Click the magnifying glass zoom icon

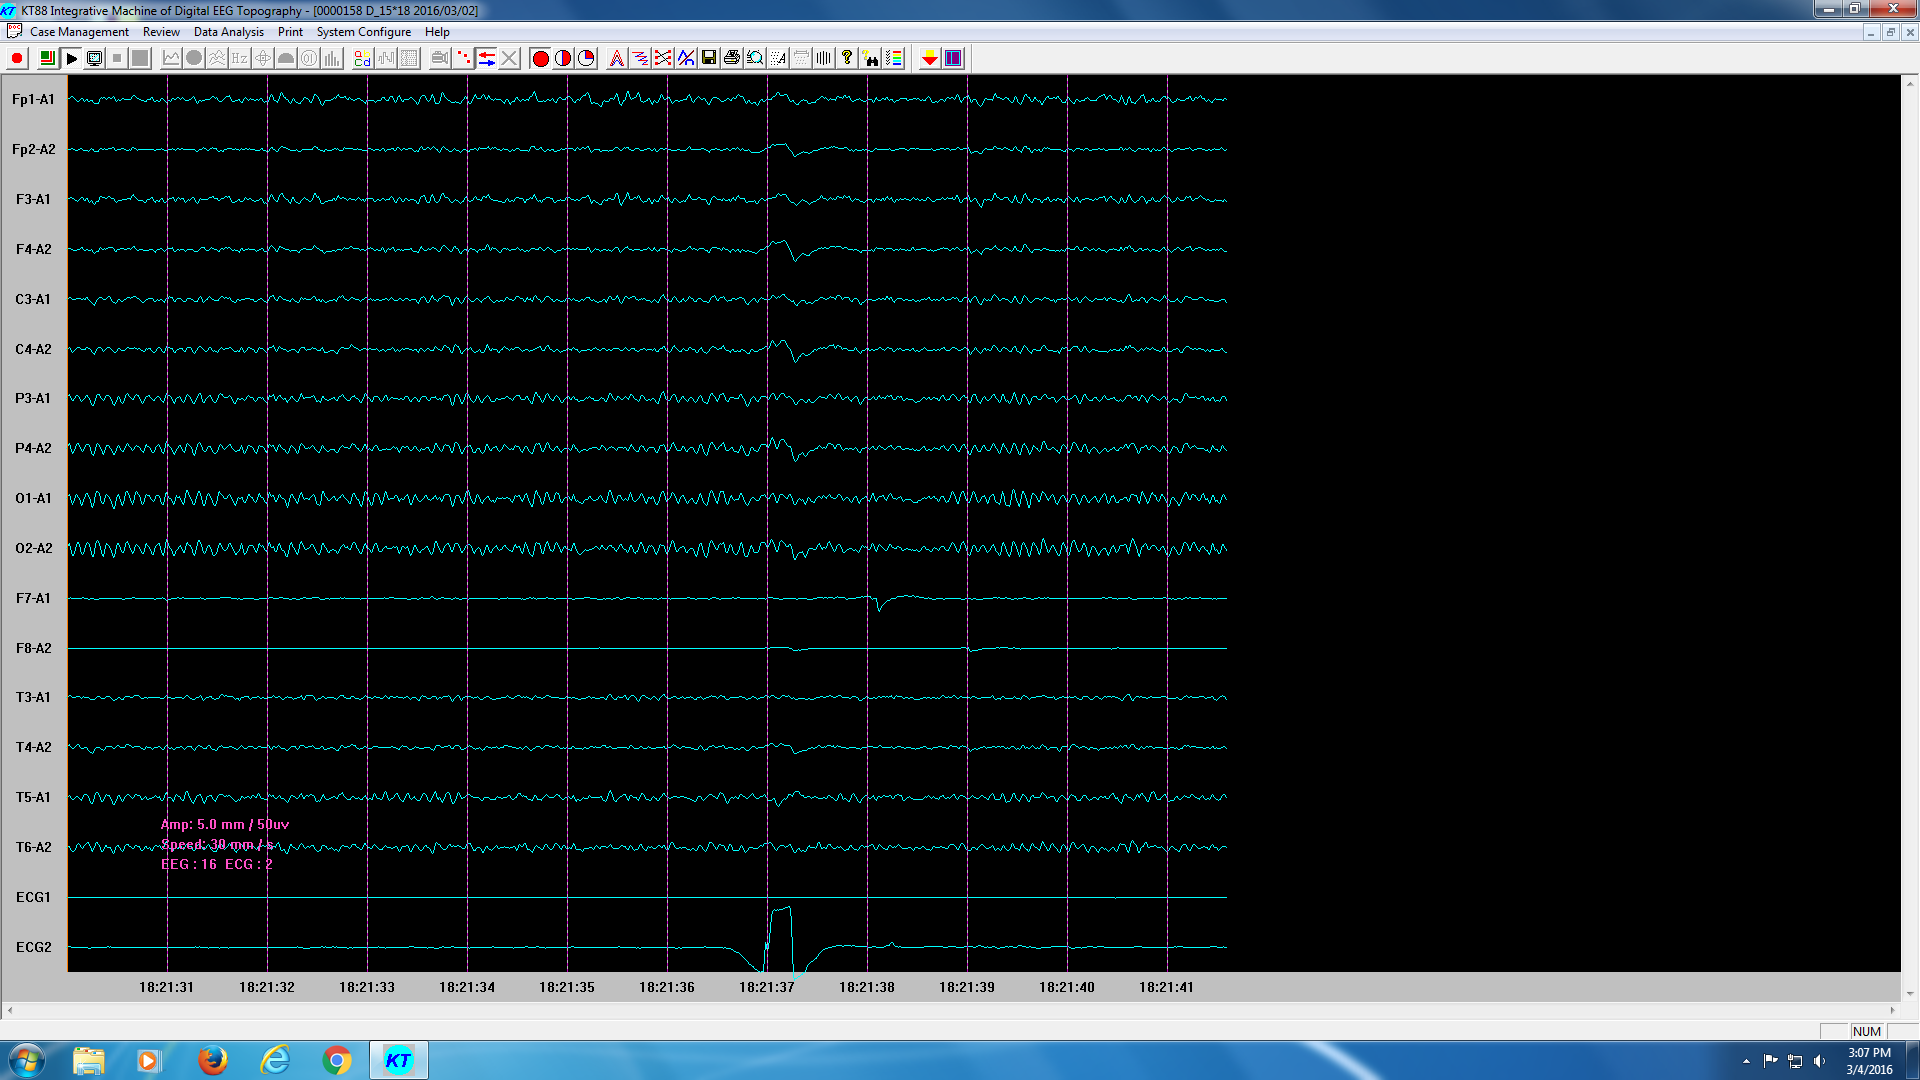tap(755, 58)
